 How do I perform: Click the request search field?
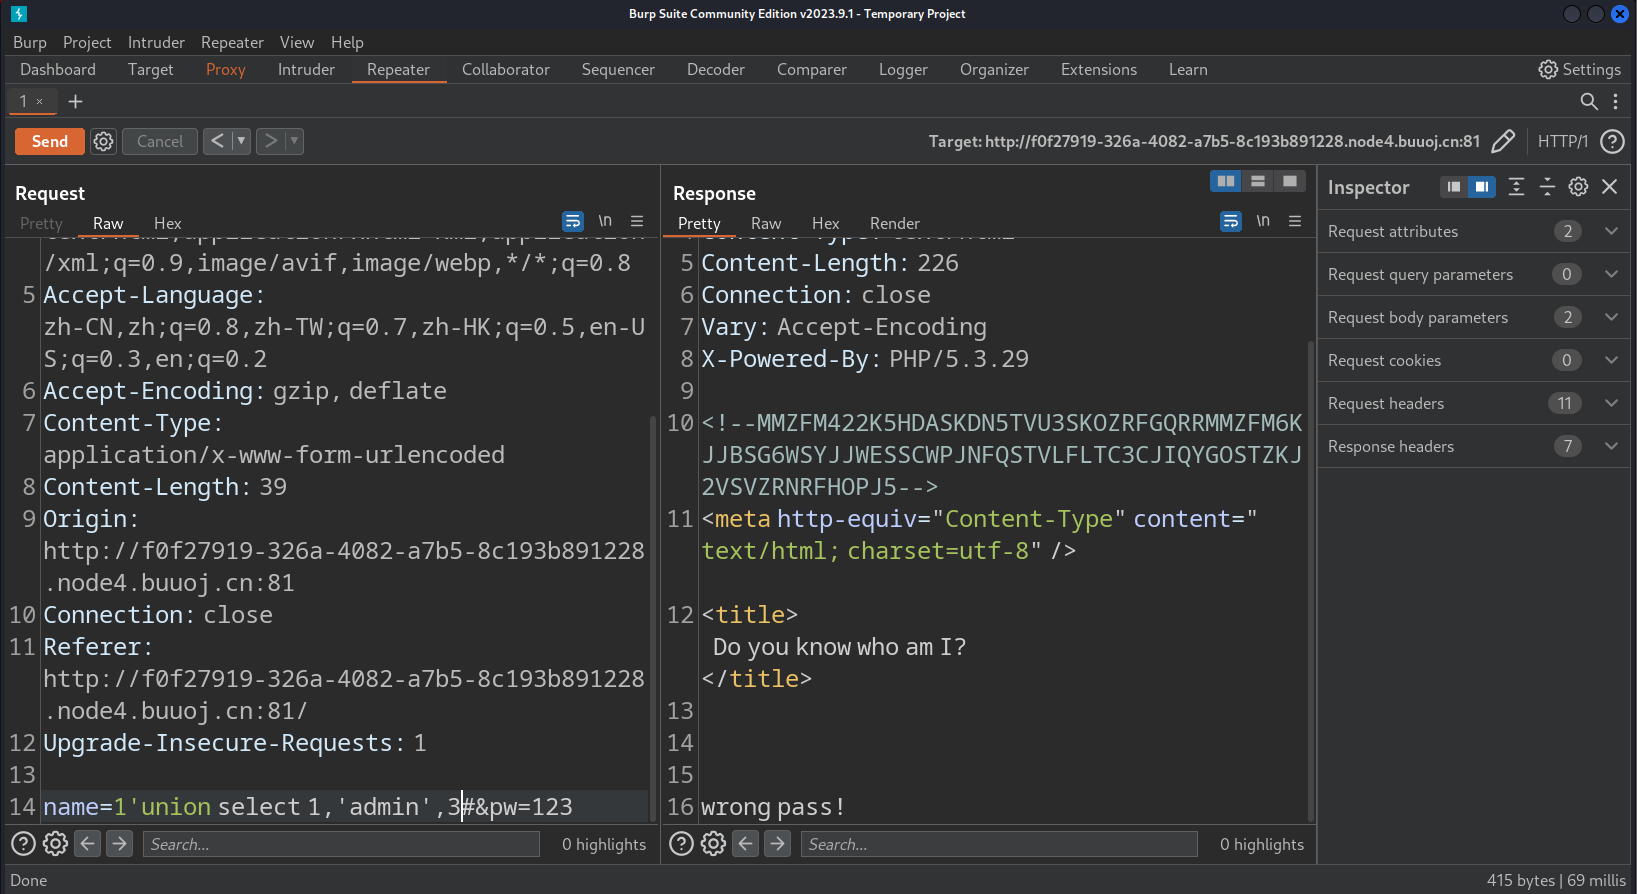[340, 844]
